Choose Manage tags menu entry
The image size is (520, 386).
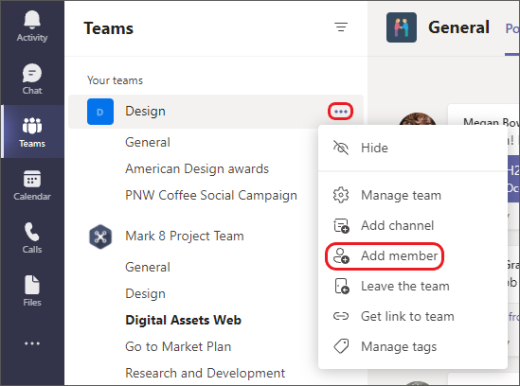coord(413,347)
